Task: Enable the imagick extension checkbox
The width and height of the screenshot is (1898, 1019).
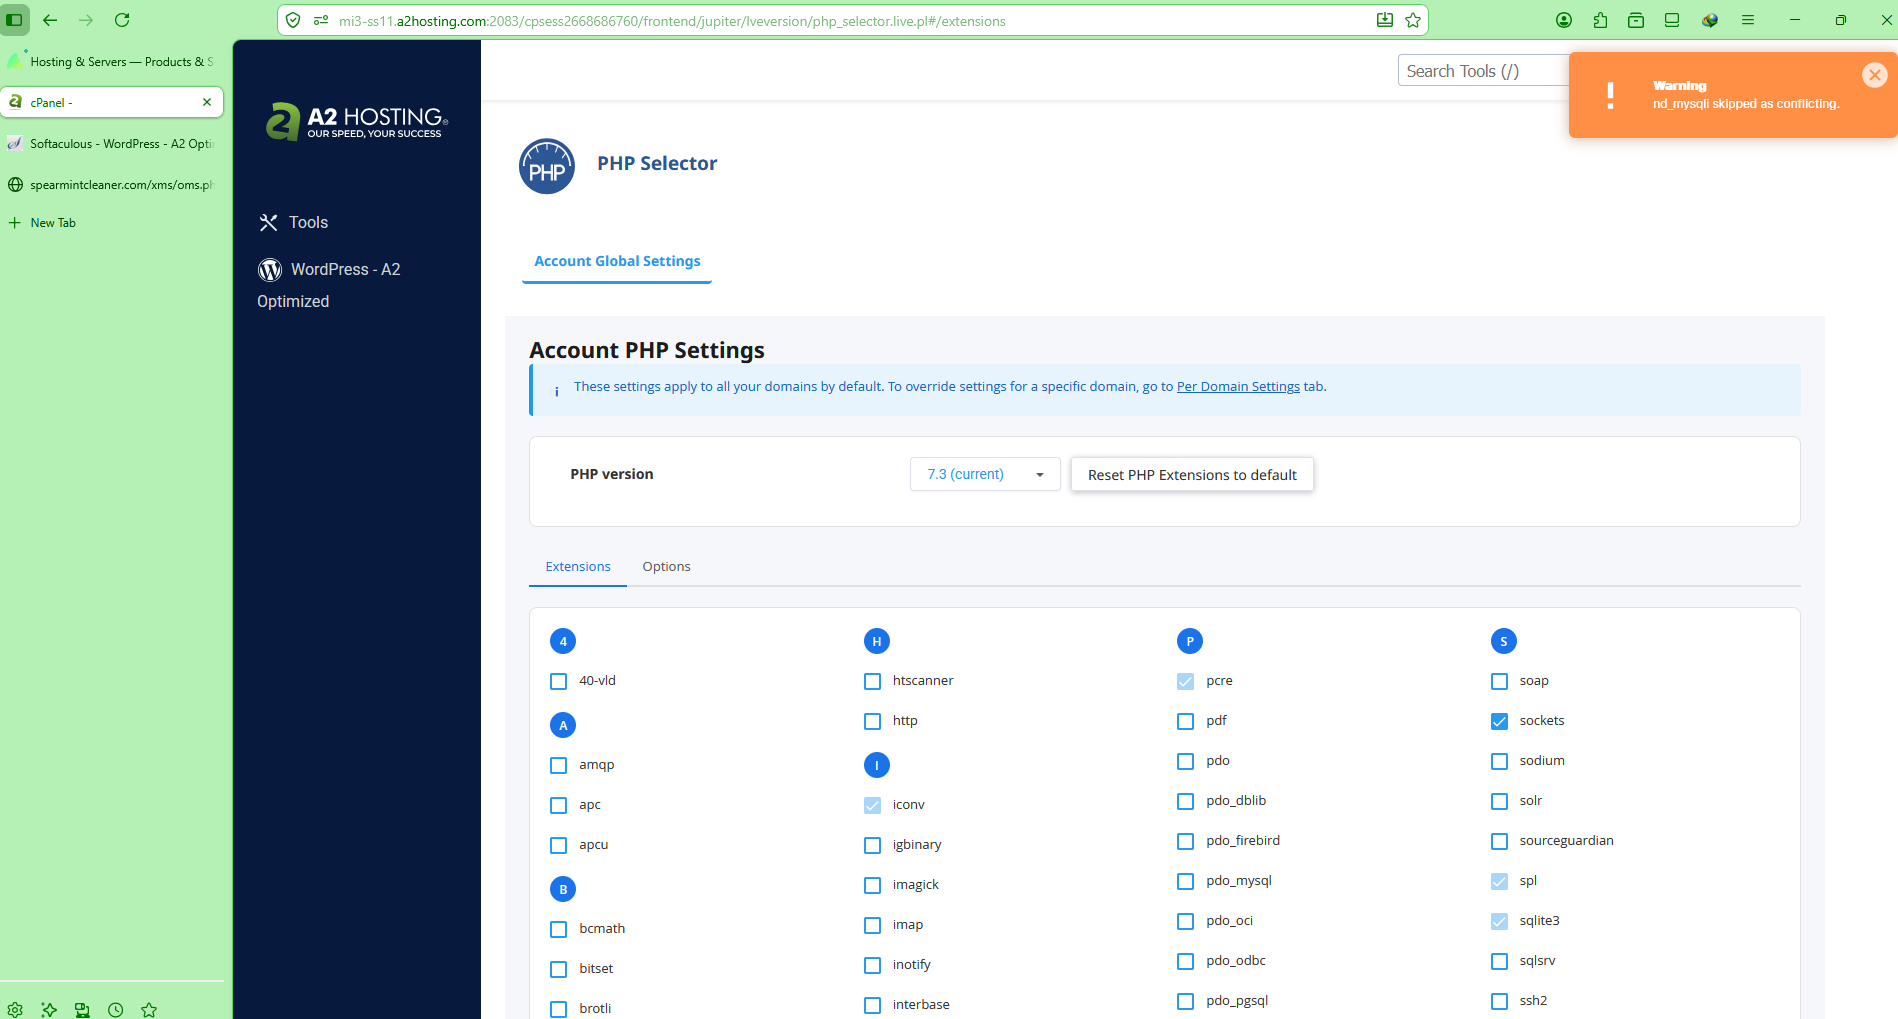Action: click(x=872, y=885)
